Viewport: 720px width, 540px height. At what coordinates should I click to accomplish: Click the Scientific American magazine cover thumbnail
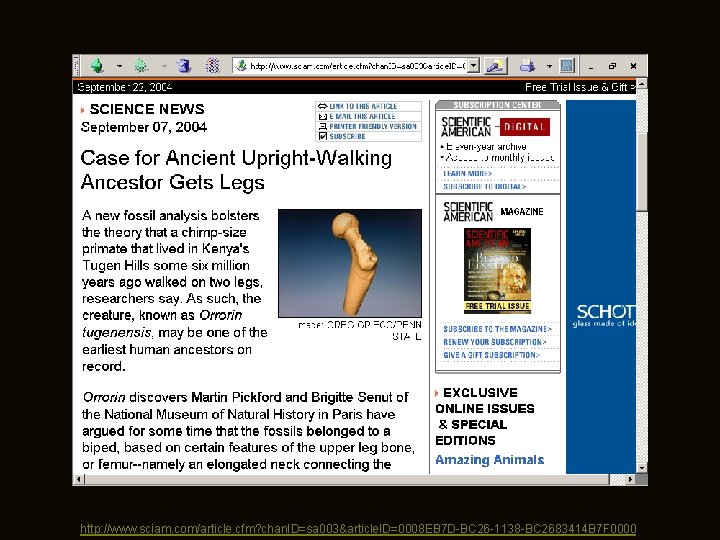coord(497,271)
